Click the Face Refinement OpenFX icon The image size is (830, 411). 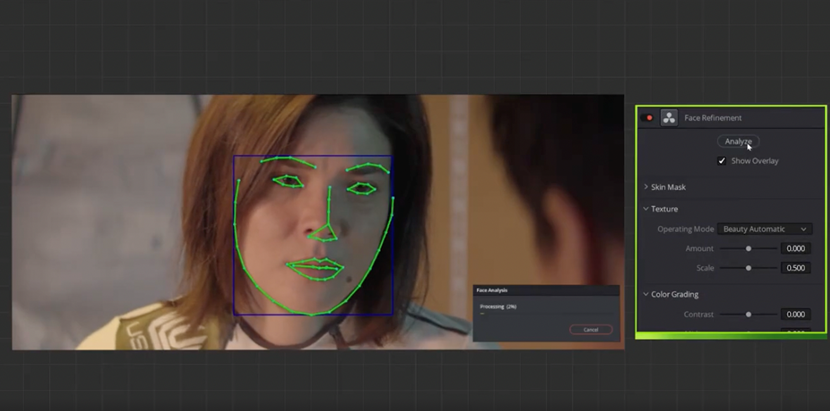pyautogui.click(x=669, y=118)
